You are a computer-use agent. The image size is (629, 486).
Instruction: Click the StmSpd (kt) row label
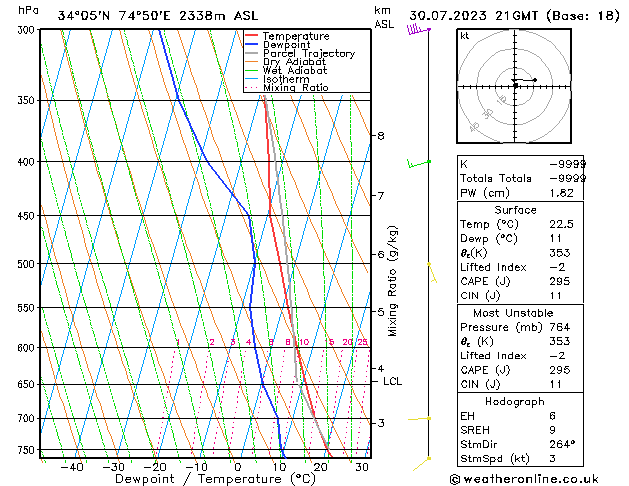495,458
